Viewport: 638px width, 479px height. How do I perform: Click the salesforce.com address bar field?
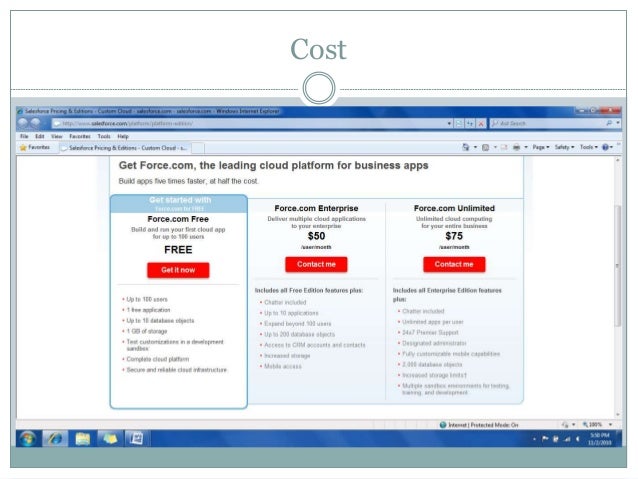[x=249, y=123]
